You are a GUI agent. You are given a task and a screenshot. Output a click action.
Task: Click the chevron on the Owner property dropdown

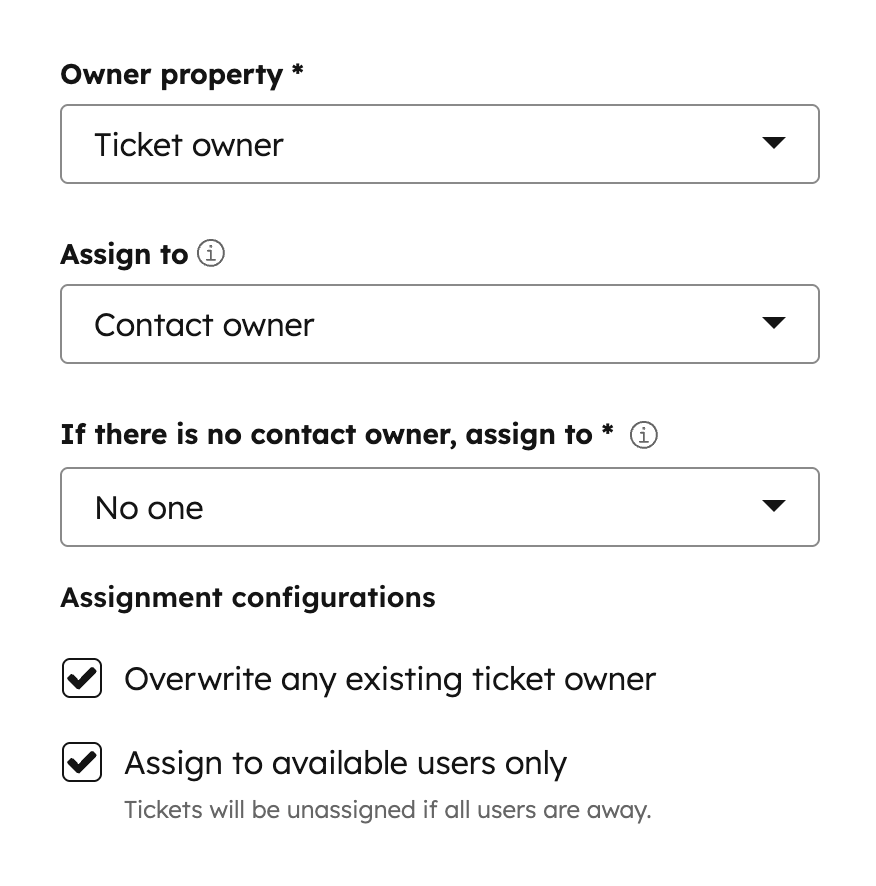tap(773, 143)
